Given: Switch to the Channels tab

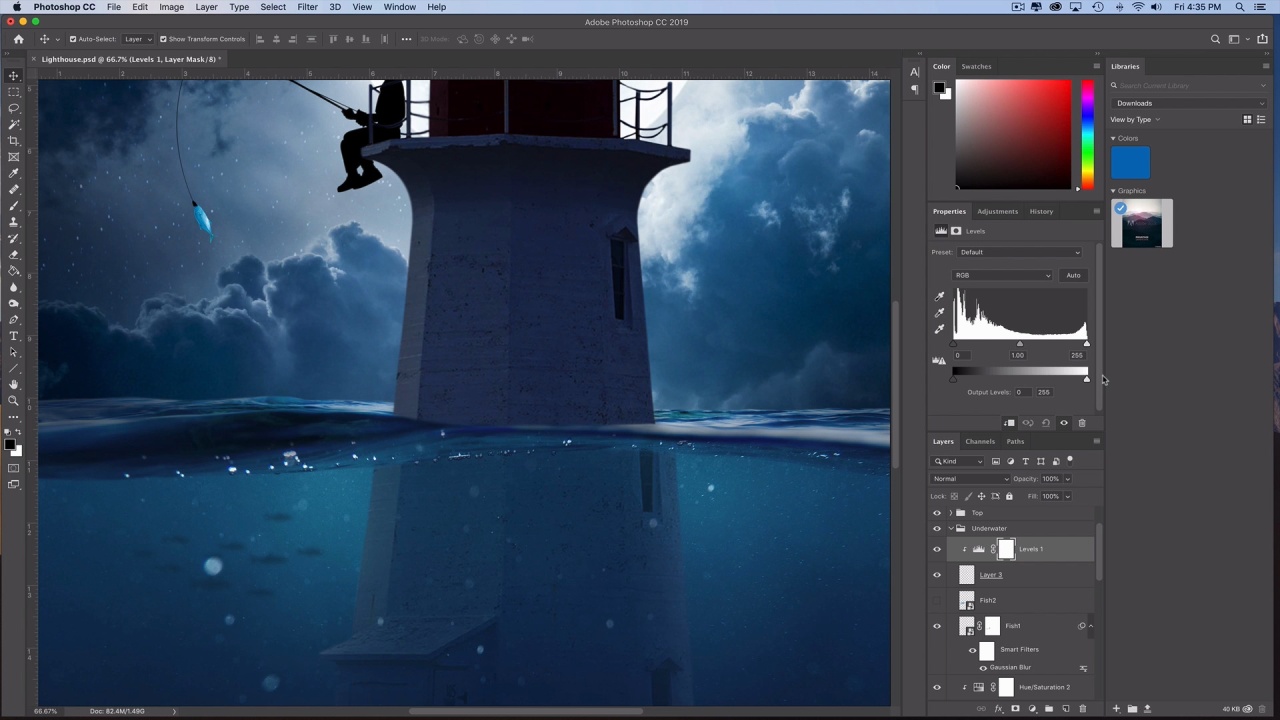Looking at the screenshot, I should tap(979, 441).
